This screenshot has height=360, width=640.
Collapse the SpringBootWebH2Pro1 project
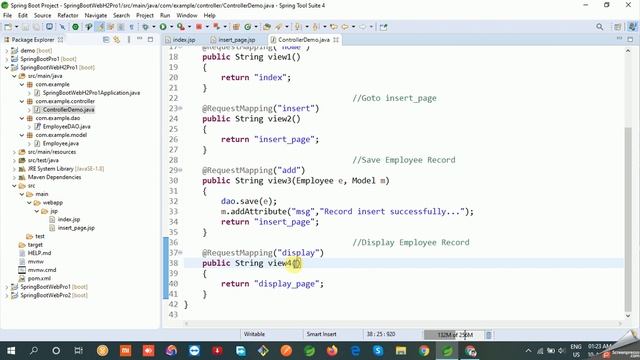coord(7,67)
